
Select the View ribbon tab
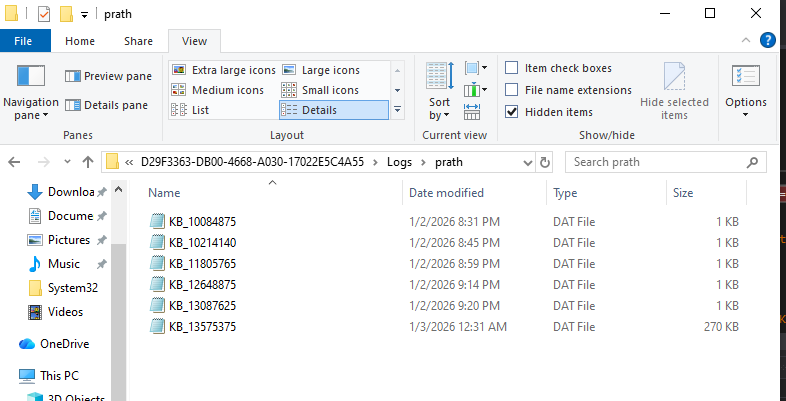point(194,41)
